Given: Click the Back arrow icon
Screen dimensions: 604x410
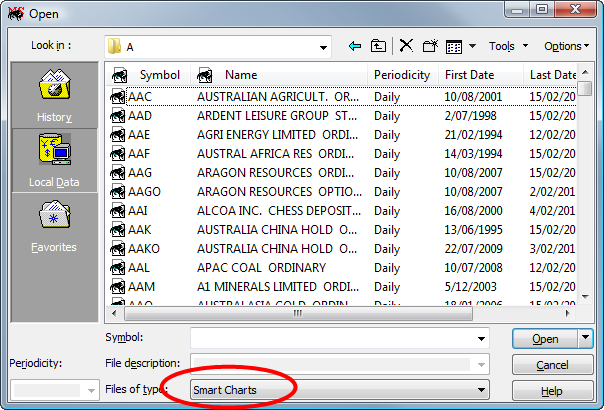Looking at the screenshot, I should (x=355, y=46).
